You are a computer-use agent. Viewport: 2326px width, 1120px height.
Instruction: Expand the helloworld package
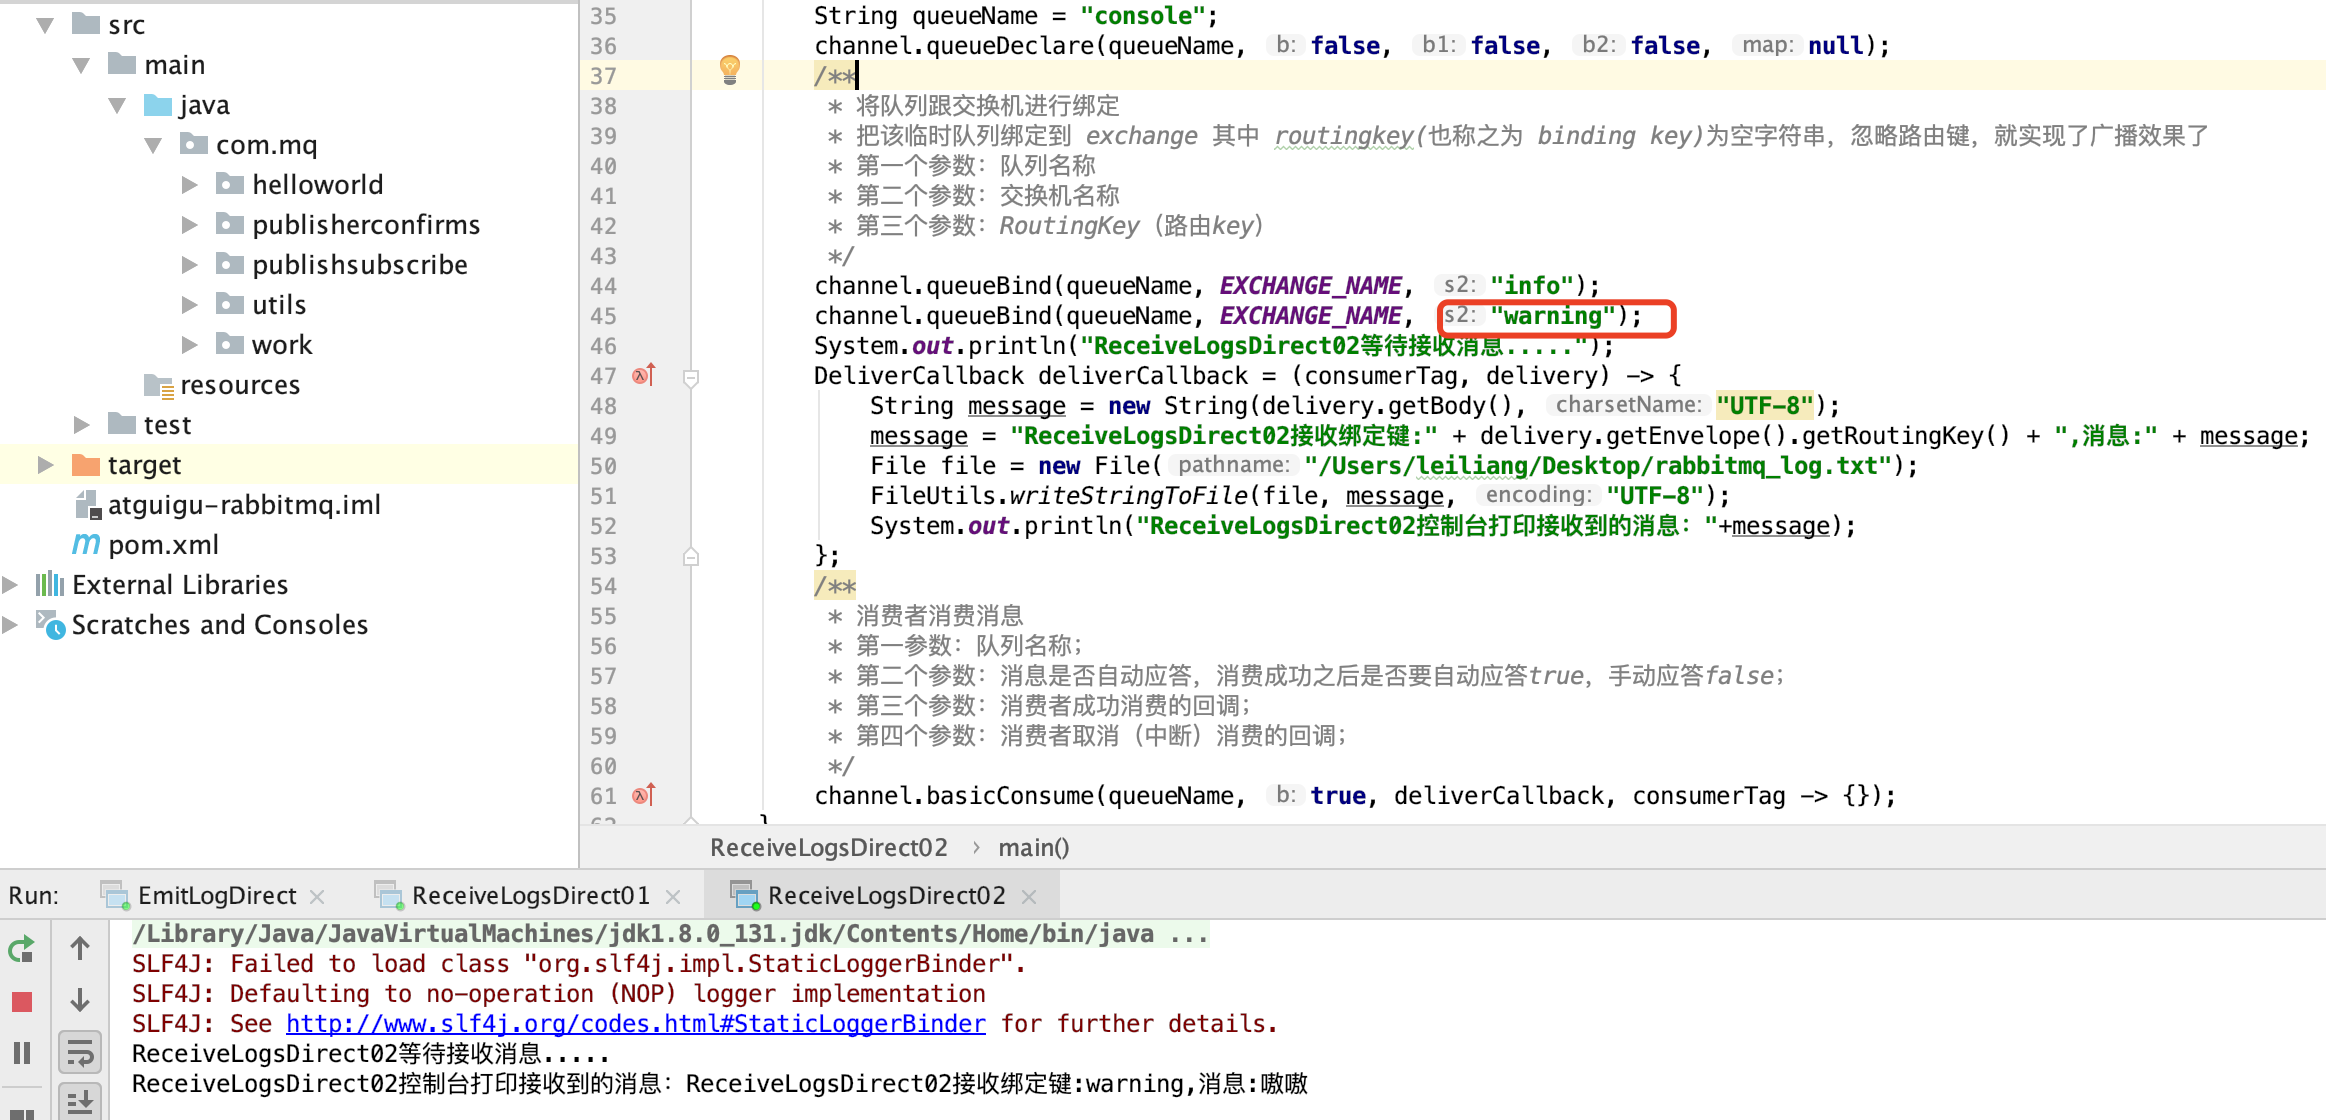coord(189,185)
